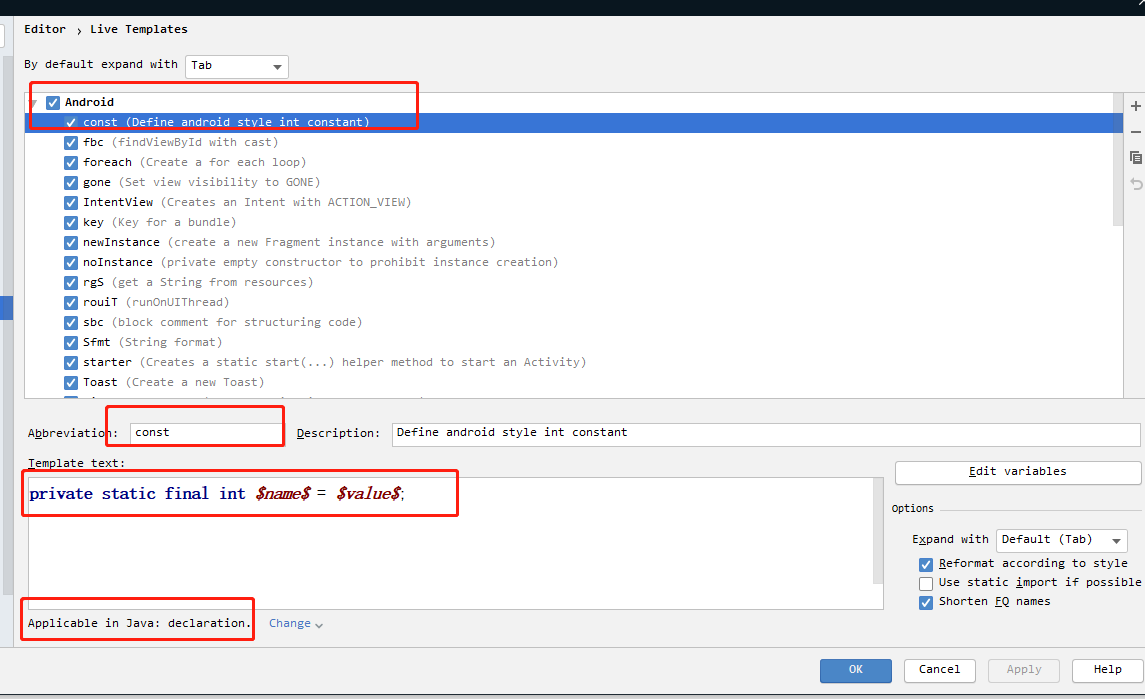The image size is (1145, 699).
Task: Open the Expand with Default (Tab) dropdown
Action: point(1062,540)
